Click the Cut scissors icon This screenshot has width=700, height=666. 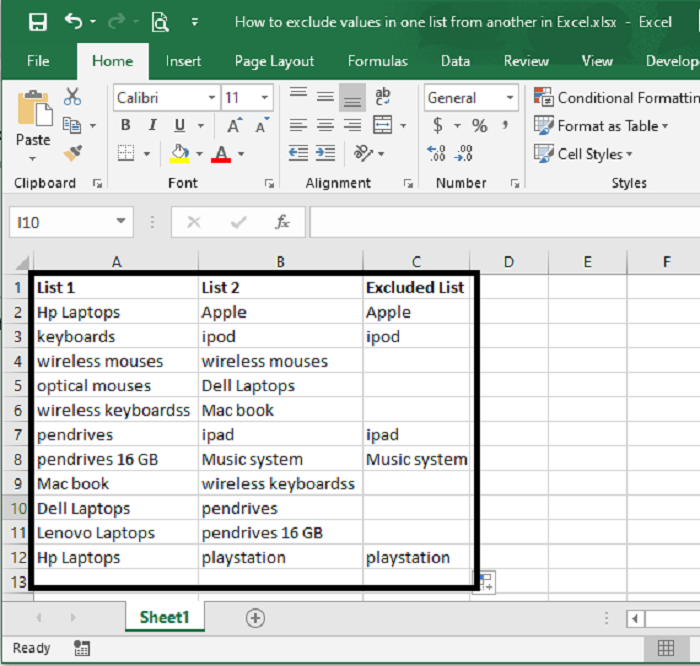click(x=72, y=97)
